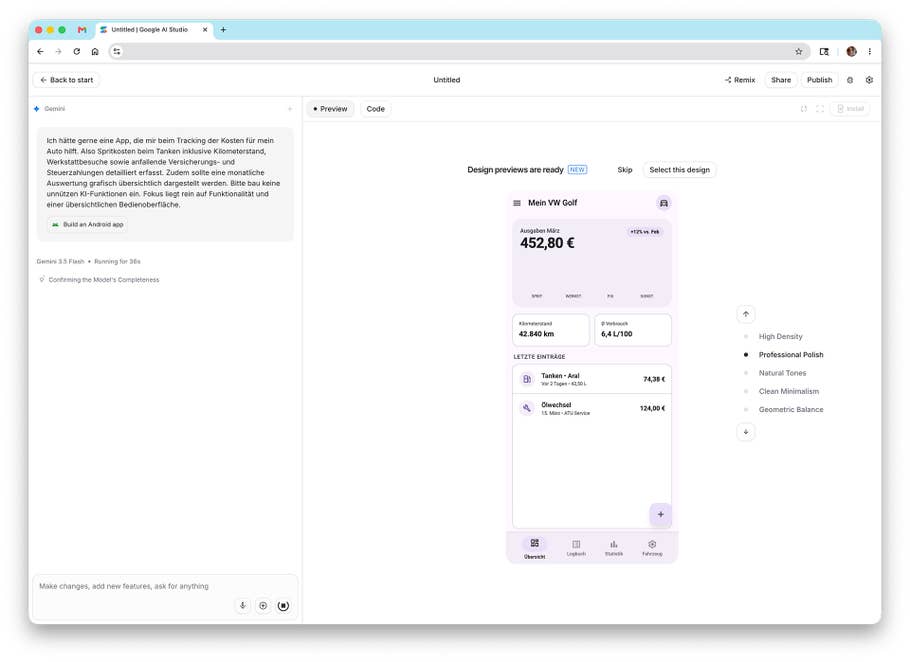Skip the design previews
Screen dimensions: 910x662
624,170
